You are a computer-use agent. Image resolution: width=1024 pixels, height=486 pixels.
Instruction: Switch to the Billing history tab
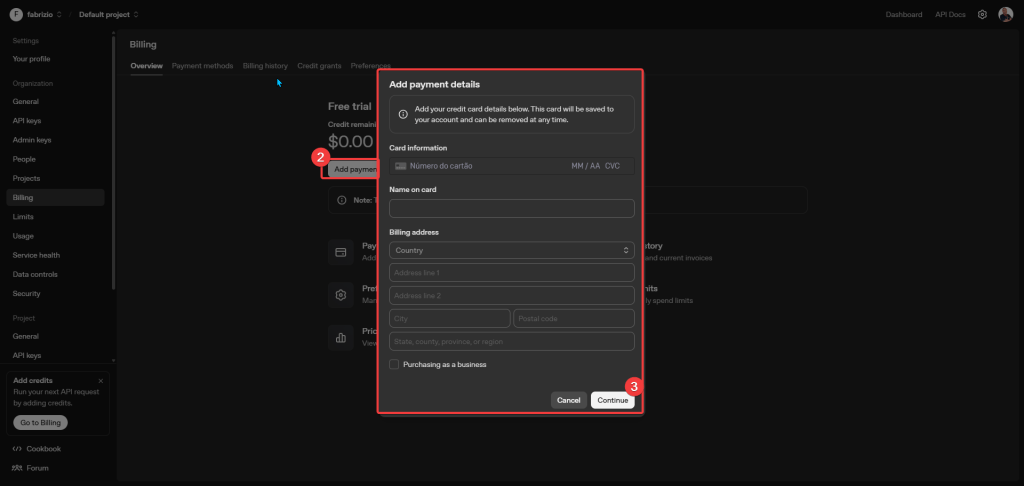point(265,66)
